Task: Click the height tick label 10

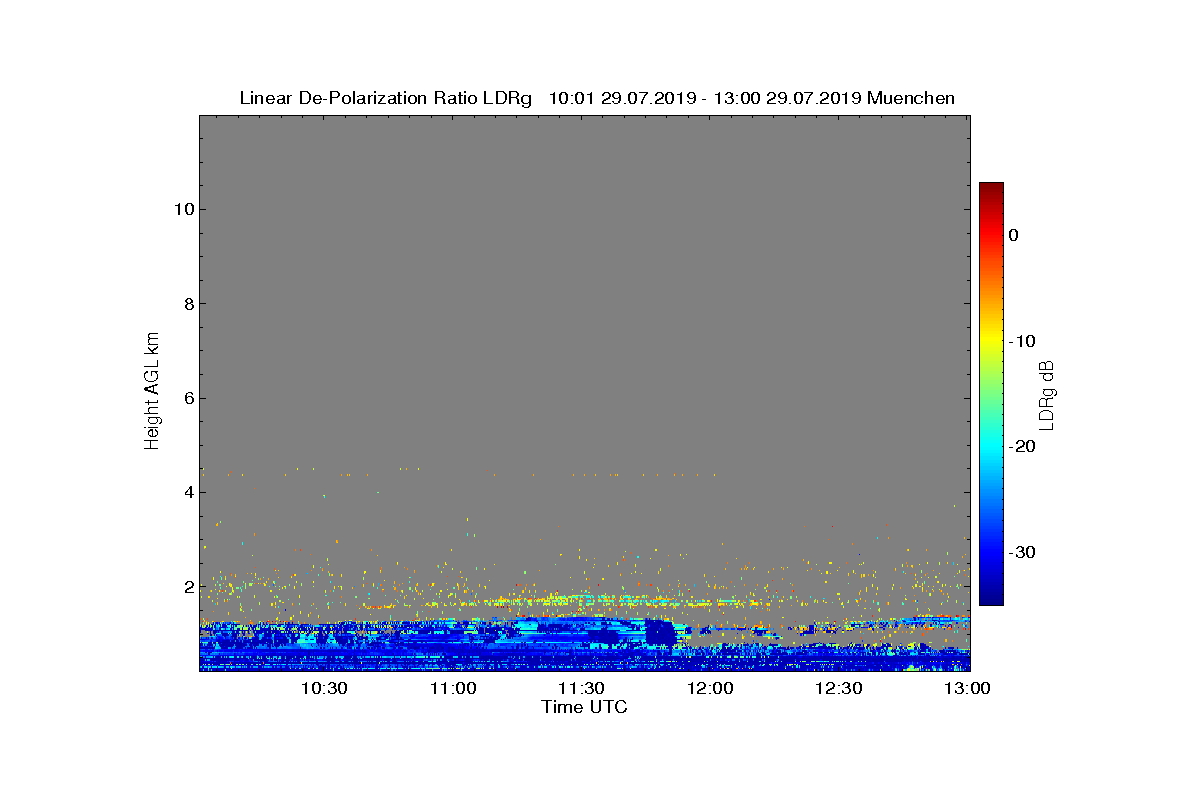Action: click(182, 209)
